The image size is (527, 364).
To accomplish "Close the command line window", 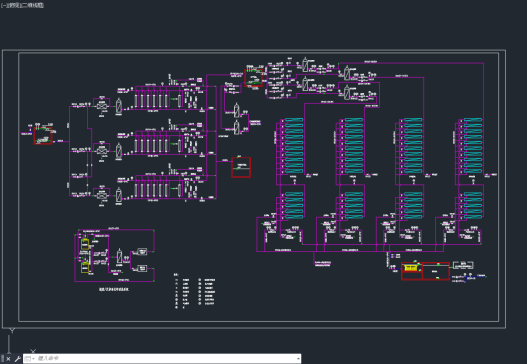I will [x=8, y=359].
